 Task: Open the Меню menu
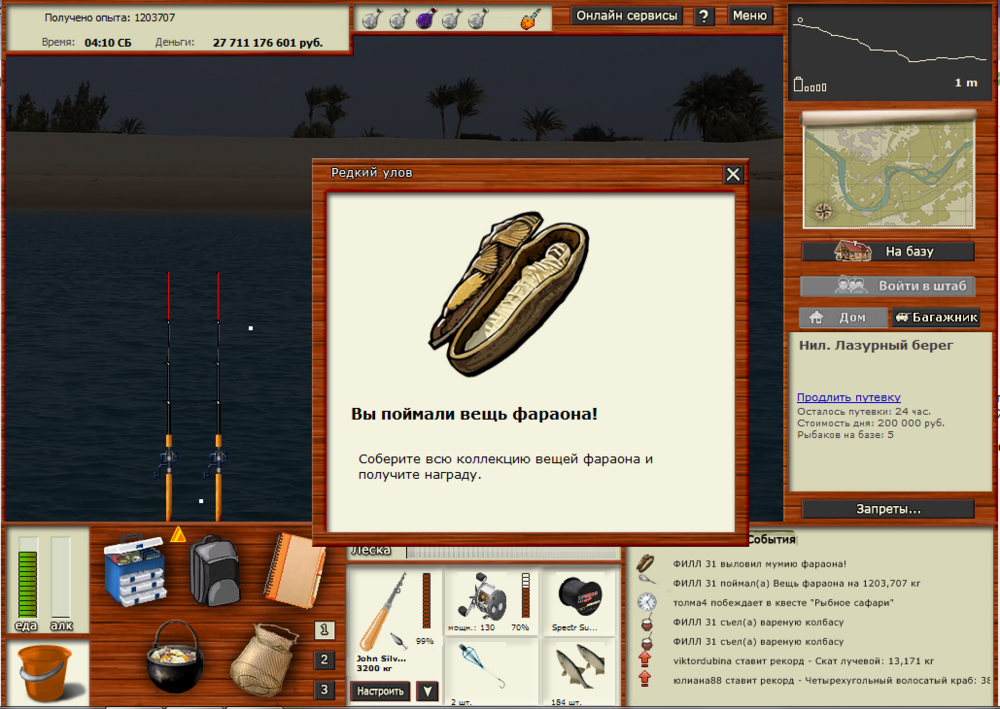pos(749,16)
